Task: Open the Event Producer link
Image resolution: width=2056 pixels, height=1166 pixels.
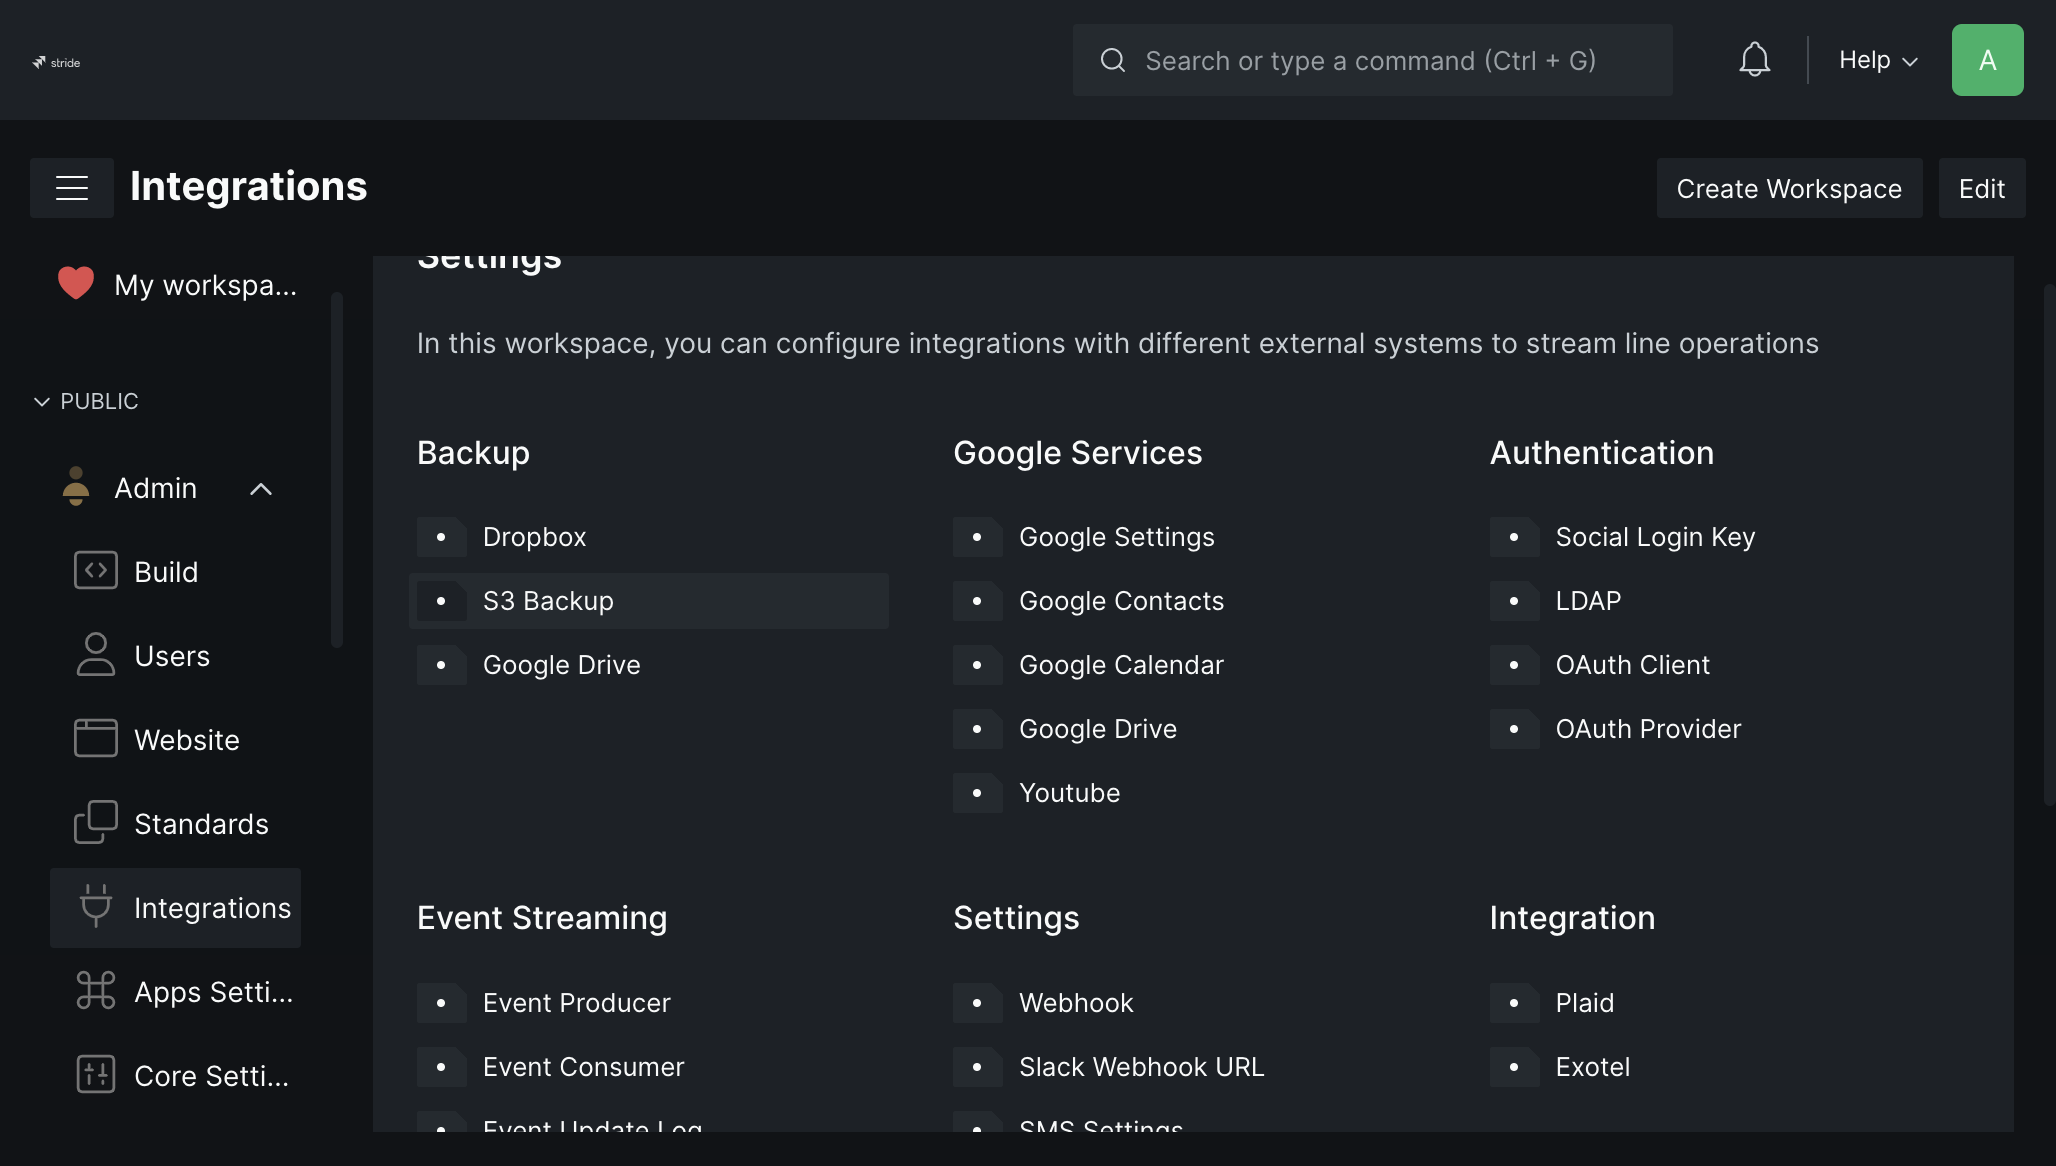Action: pyautogui.click(x=576, y=1003)
